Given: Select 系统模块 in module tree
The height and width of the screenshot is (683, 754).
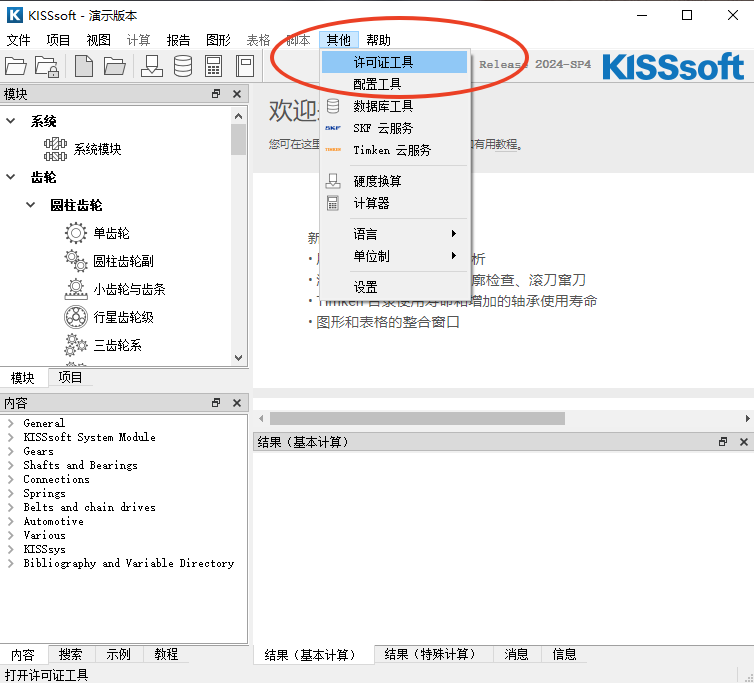Looking at the screenshot, I should click(x=97, y=149).
